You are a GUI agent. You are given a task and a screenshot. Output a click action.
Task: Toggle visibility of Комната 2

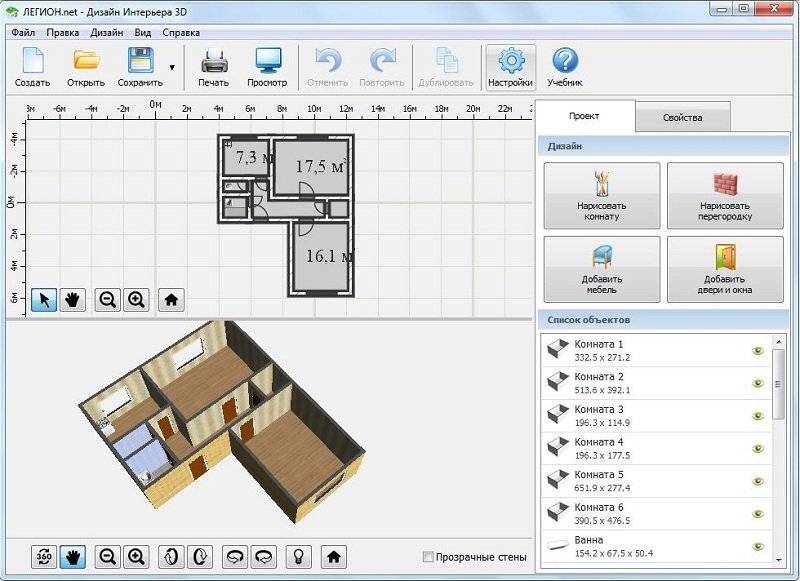point(758,383)
